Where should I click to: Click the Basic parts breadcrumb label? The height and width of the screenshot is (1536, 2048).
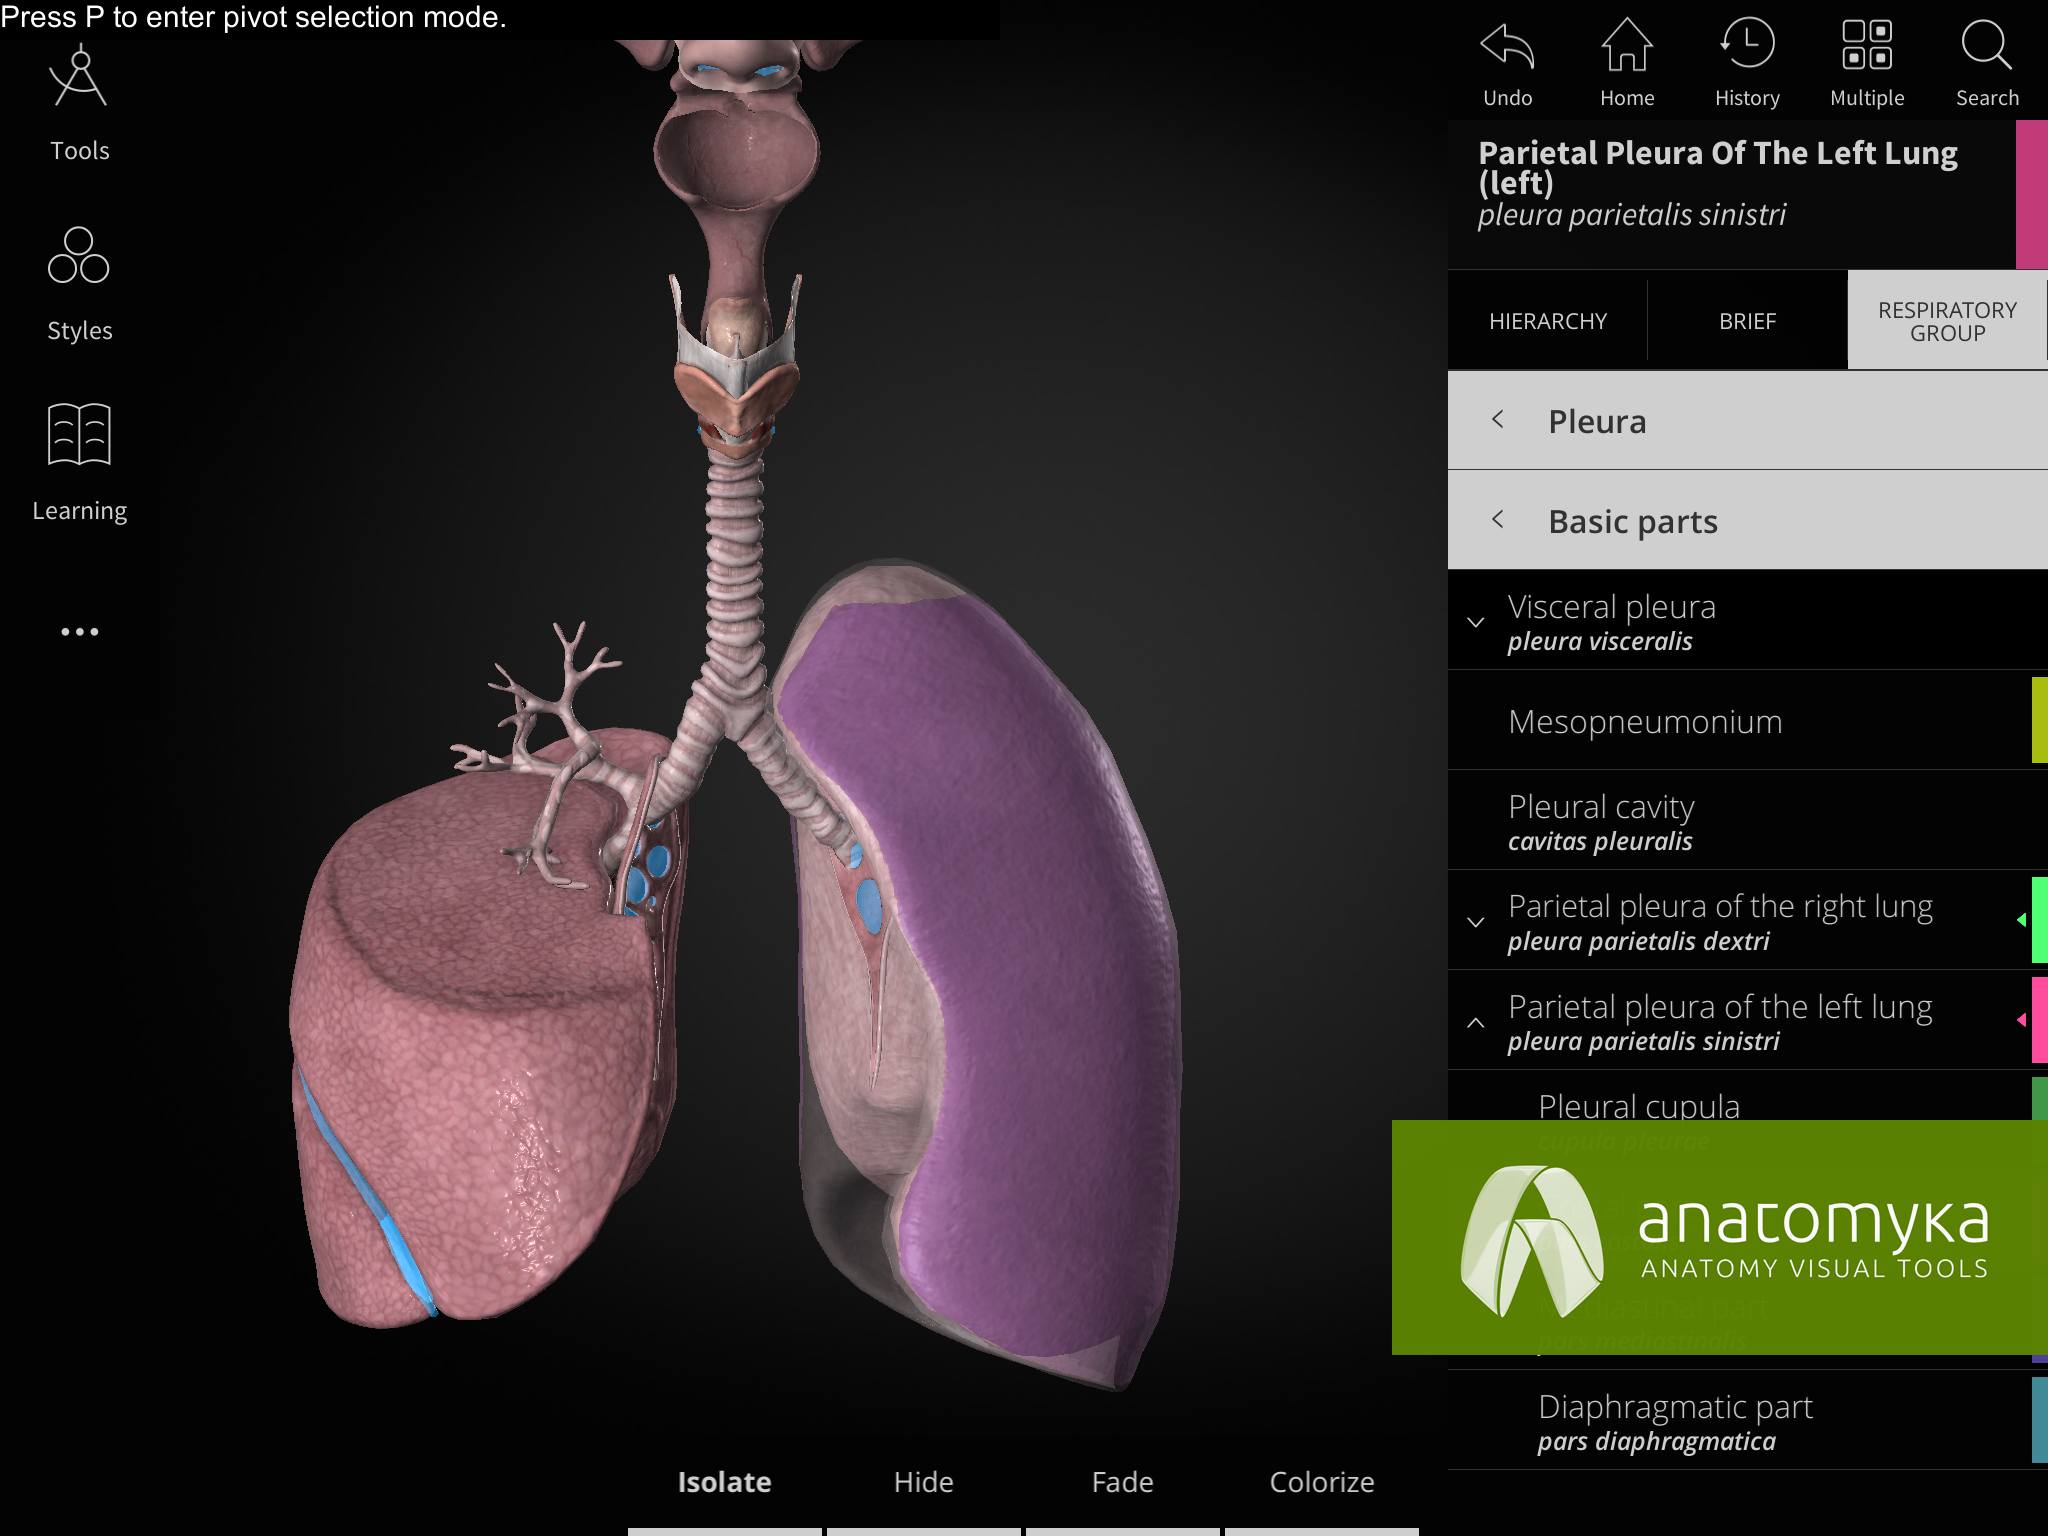1633,521
